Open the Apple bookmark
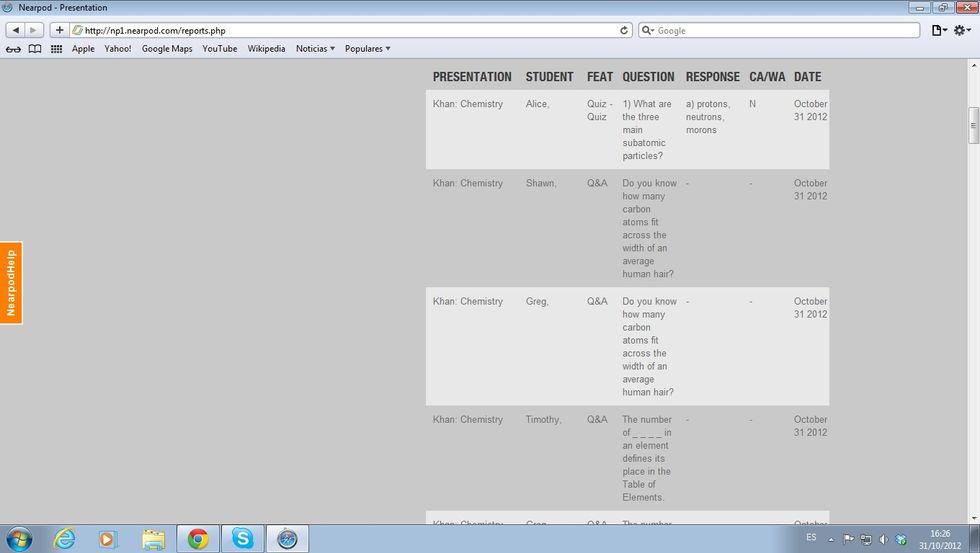 click(83, 49)
